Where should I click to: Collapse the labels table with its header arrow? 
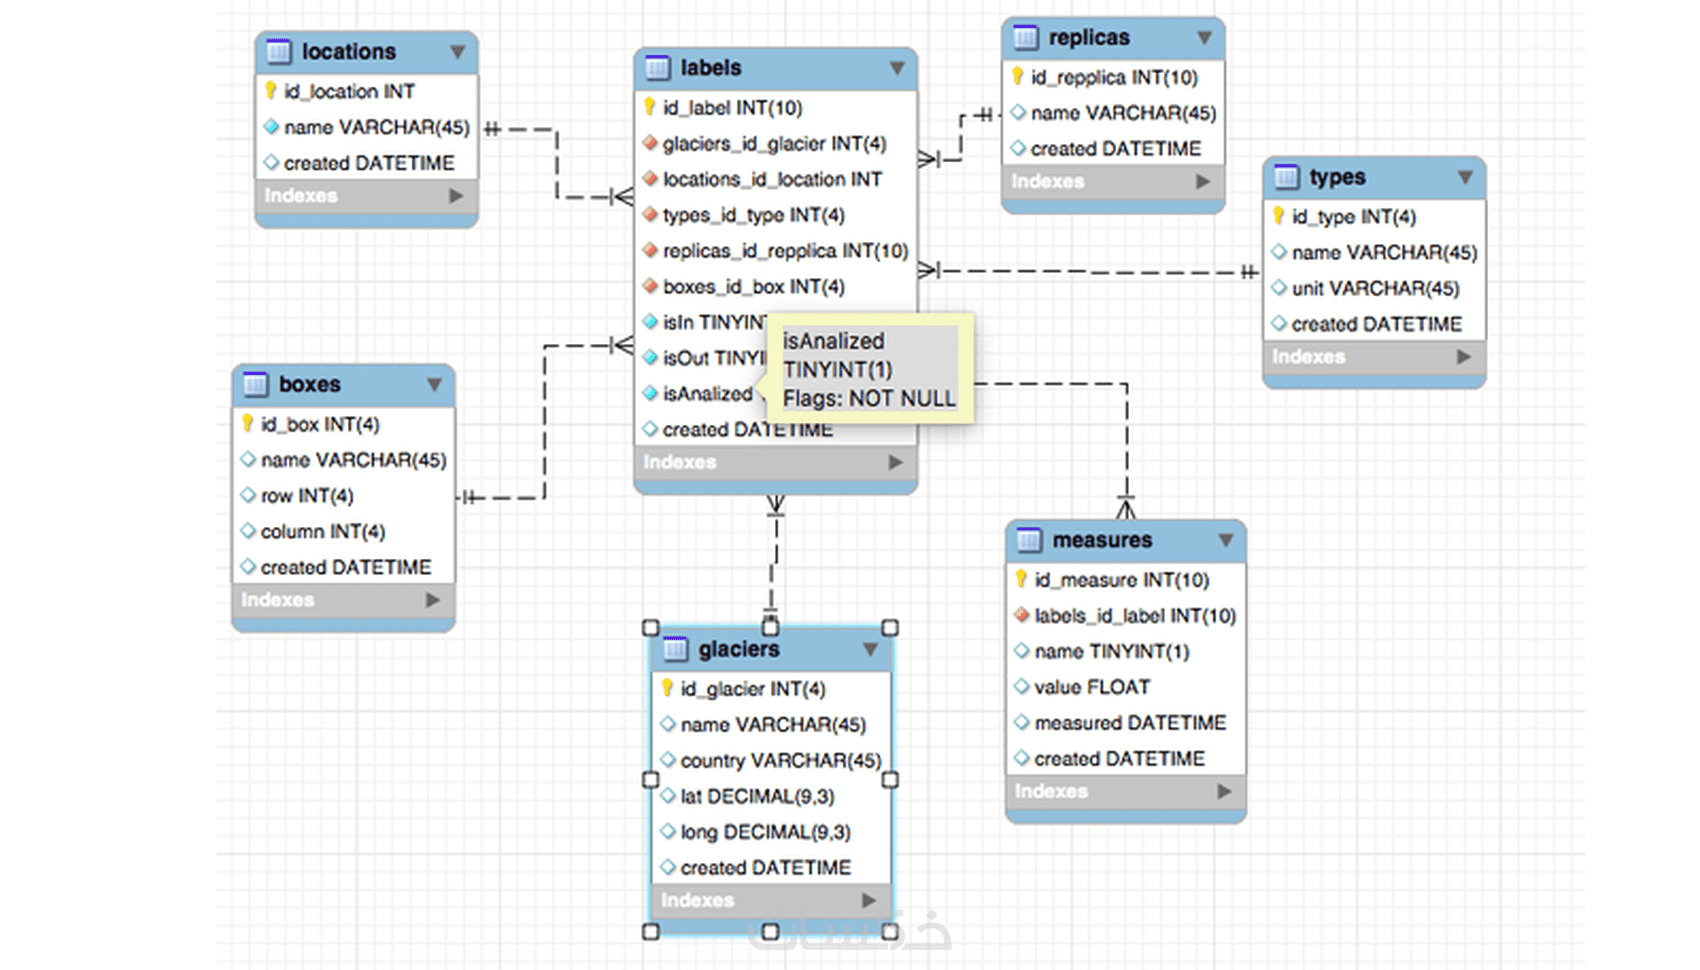click(897, 68)
